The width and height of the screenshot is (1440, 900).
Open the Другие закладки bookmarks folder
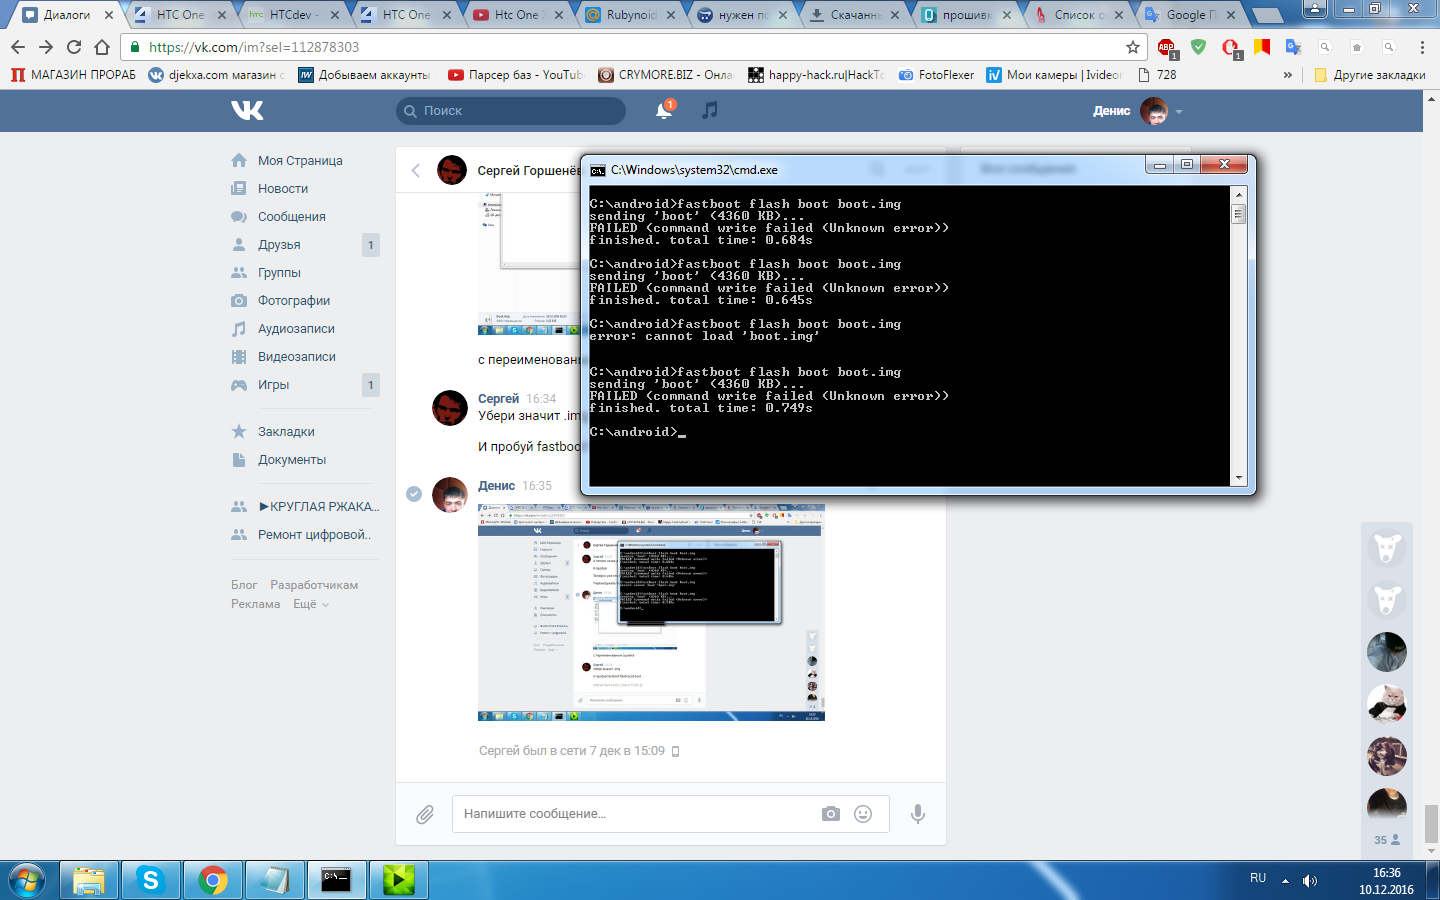1369,75
